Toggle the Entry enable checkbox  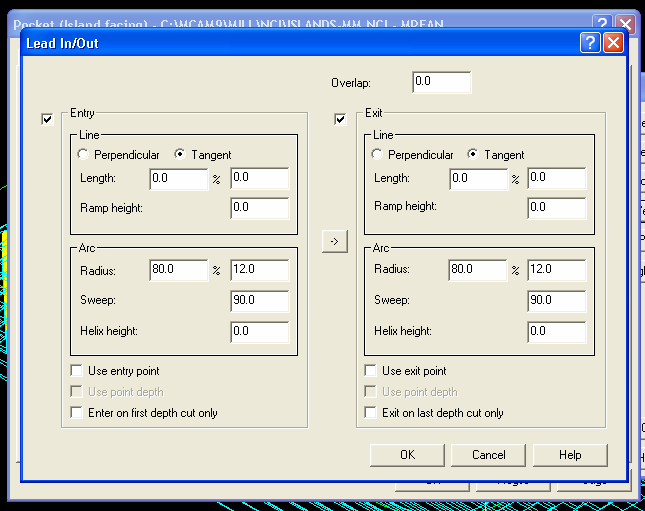coord(47,119)
